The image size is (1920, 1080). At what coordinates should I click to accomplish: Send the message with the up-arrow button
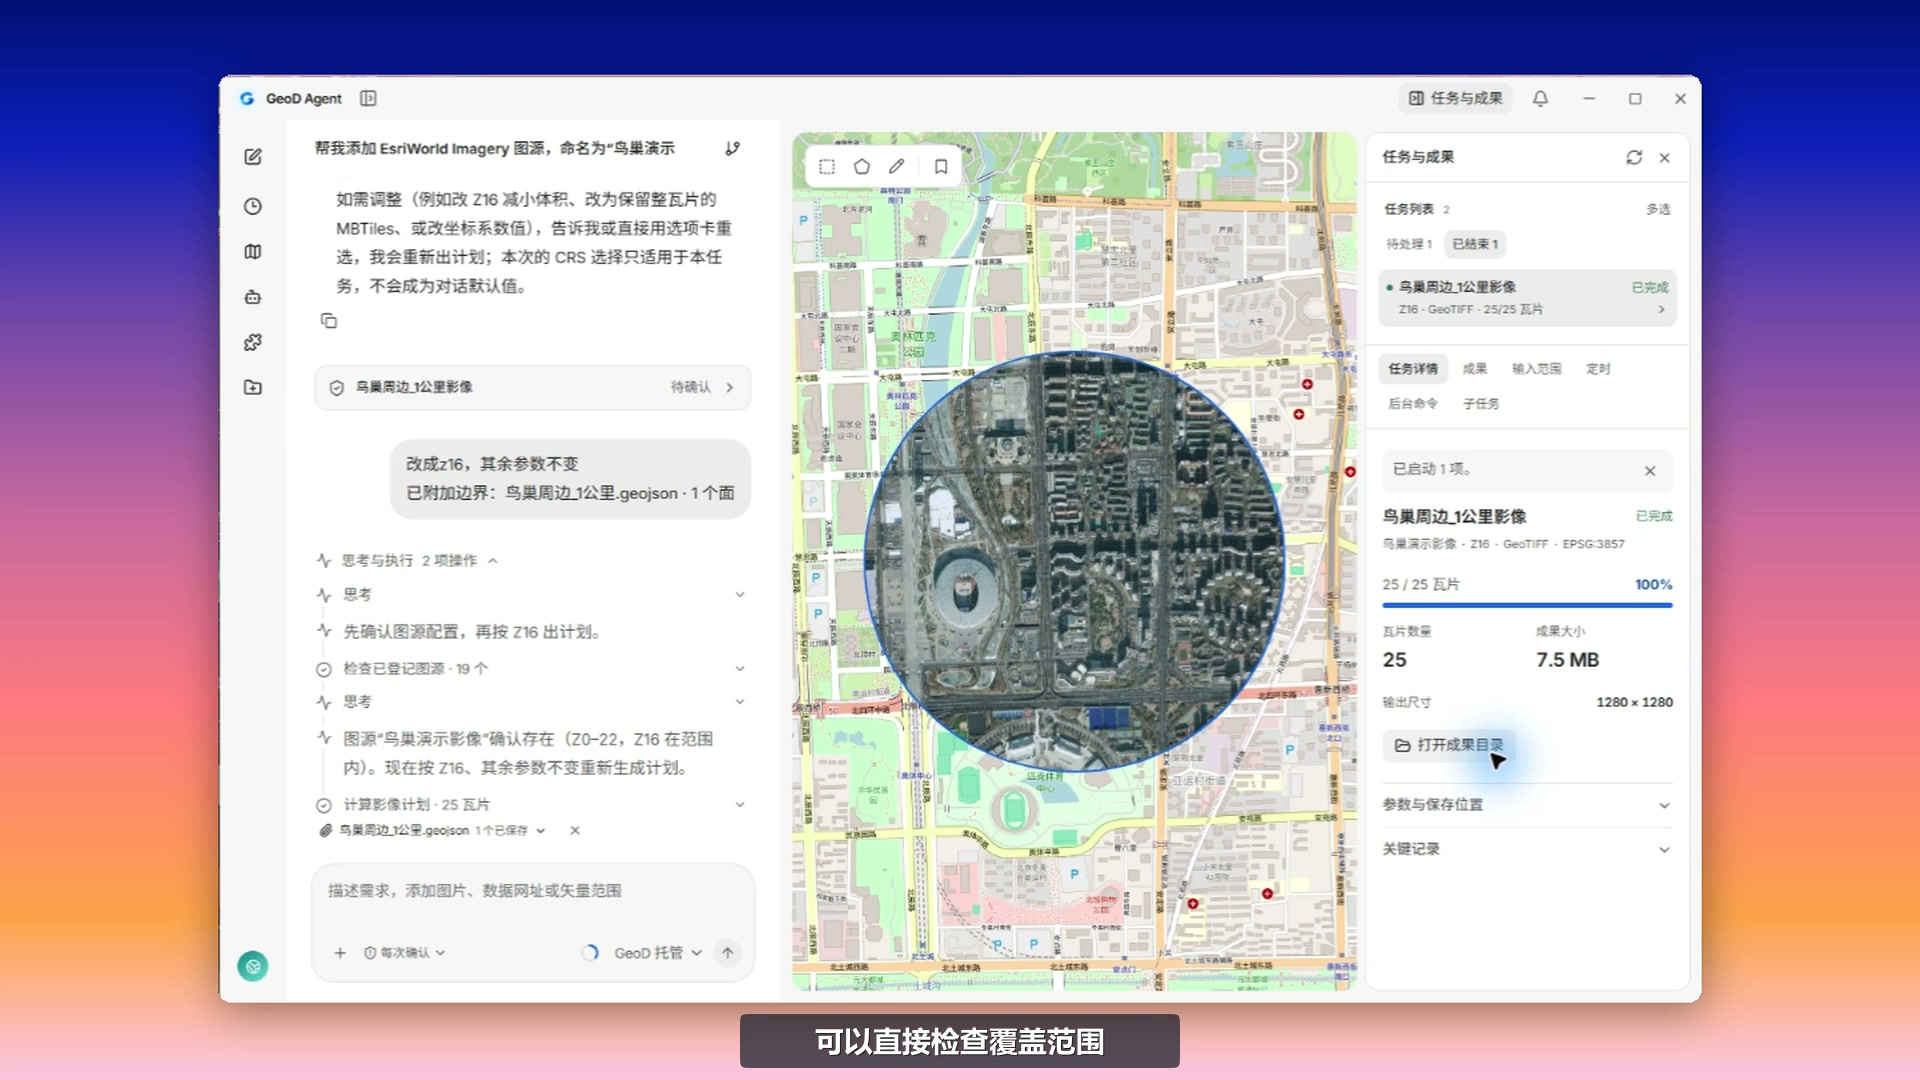point(728,953)
